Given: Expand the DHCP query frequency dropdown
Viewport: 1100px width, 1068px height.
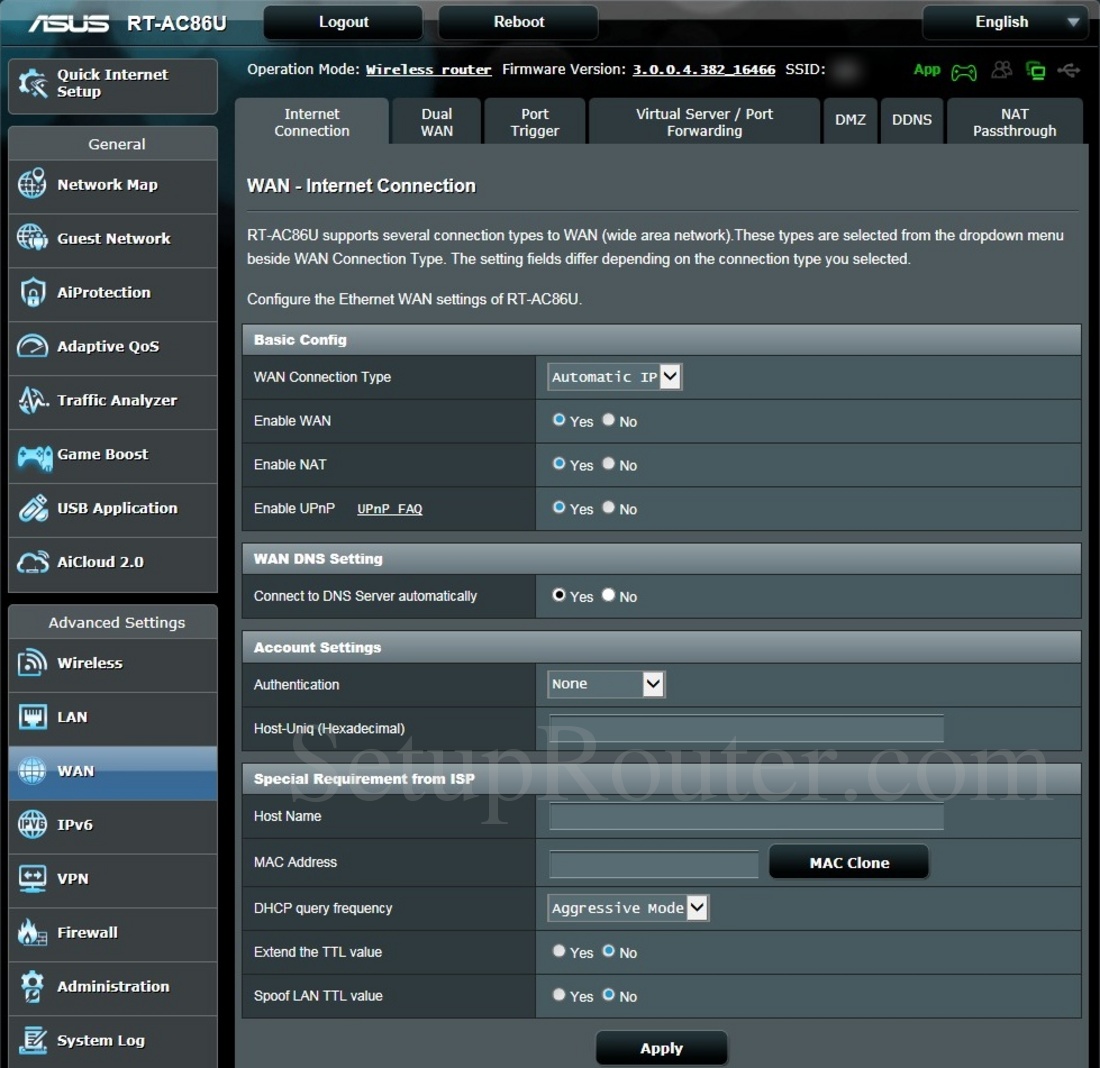Looking at the screenshot, I should [628, 908].
